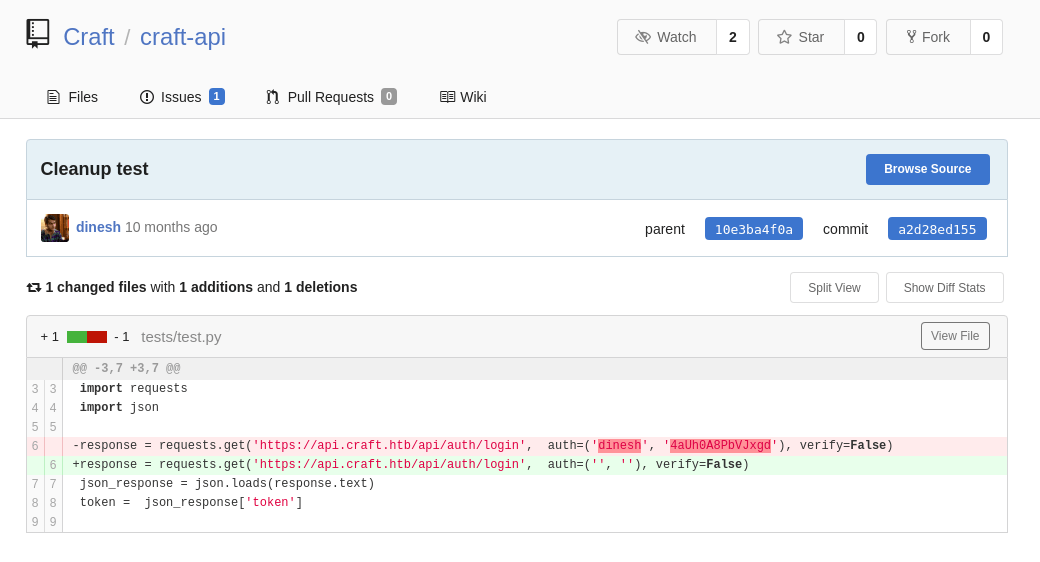Open the Issues tab

pyautogui.click(x=181, y=97)
